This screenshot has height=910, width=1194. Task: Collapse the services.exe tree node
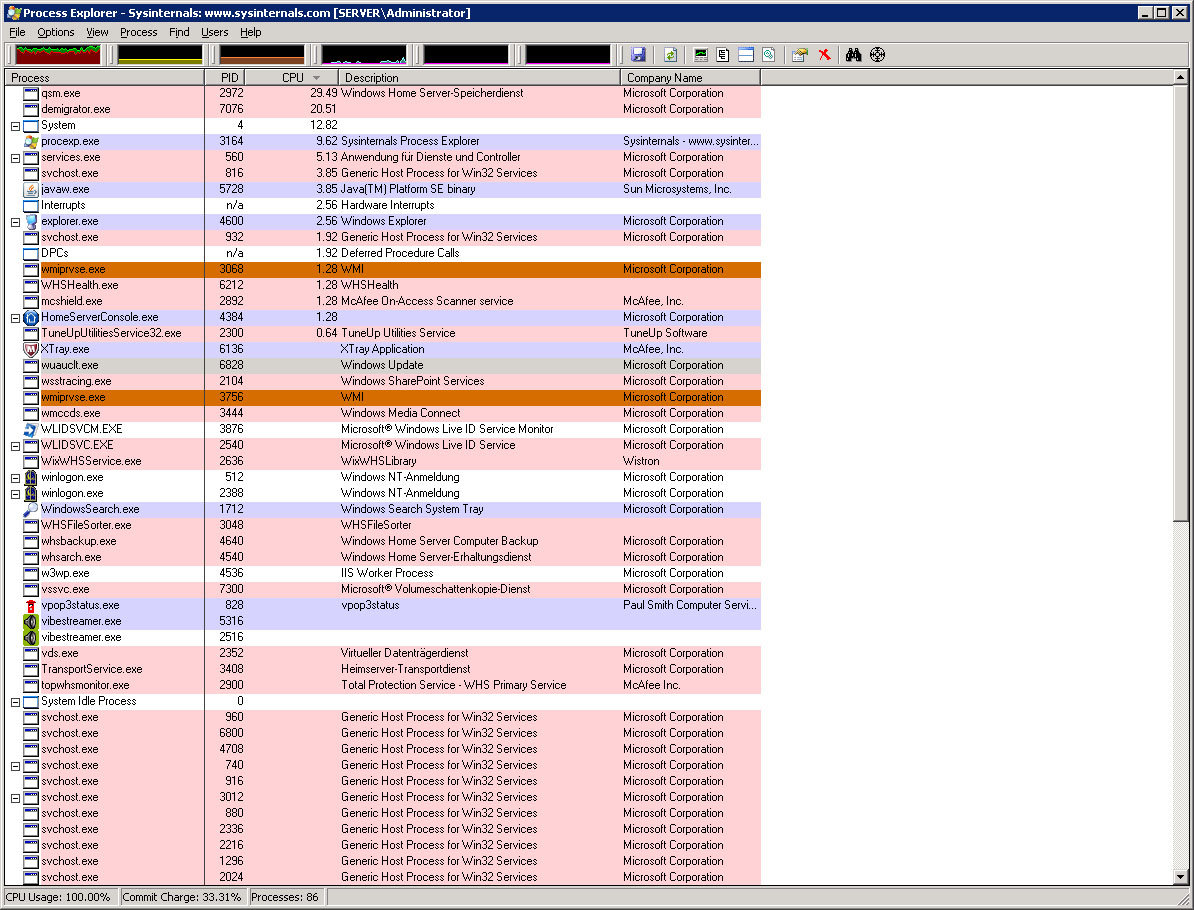point(15,158)
